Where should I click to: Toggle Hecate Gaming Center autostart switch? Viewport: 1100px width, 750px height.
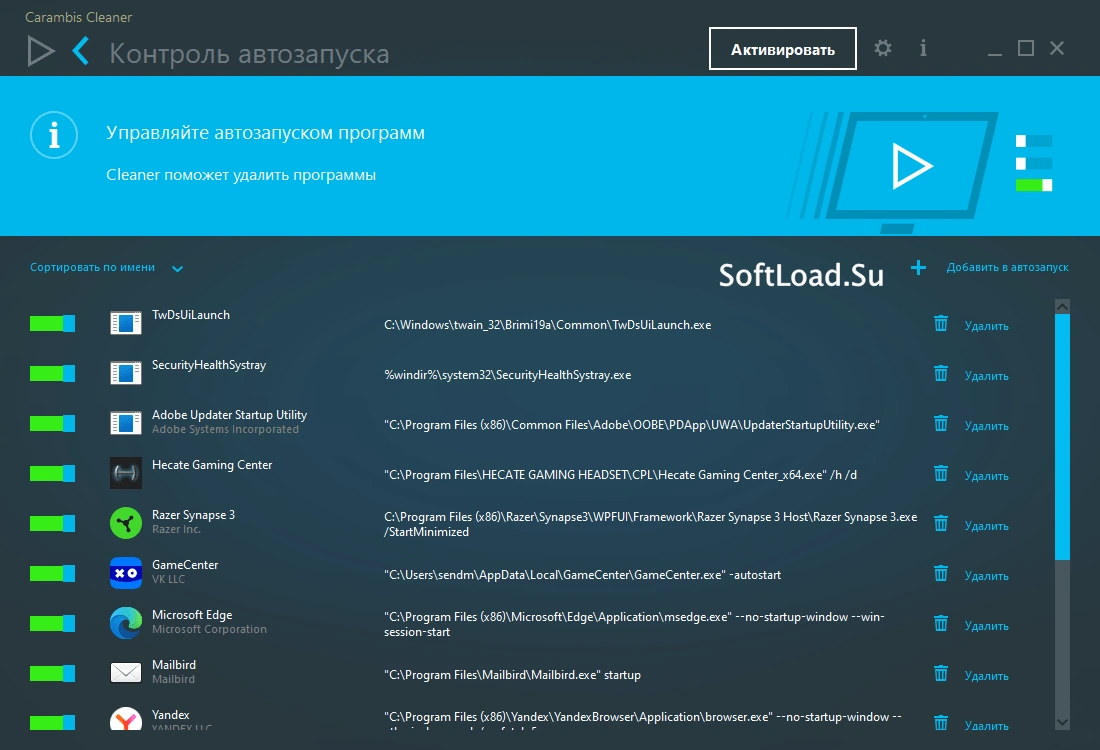tap(53, 474)
